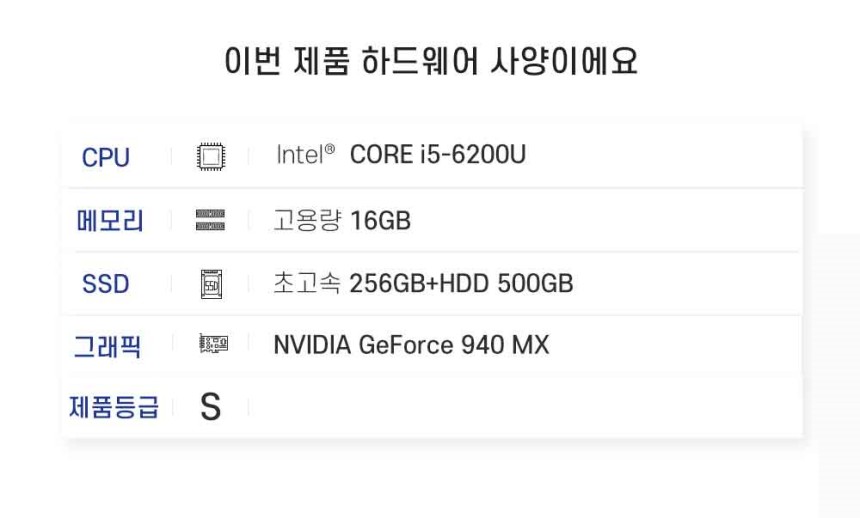
Task: Click the word Intel in CPU row
Action: click(x=300, y=155)
